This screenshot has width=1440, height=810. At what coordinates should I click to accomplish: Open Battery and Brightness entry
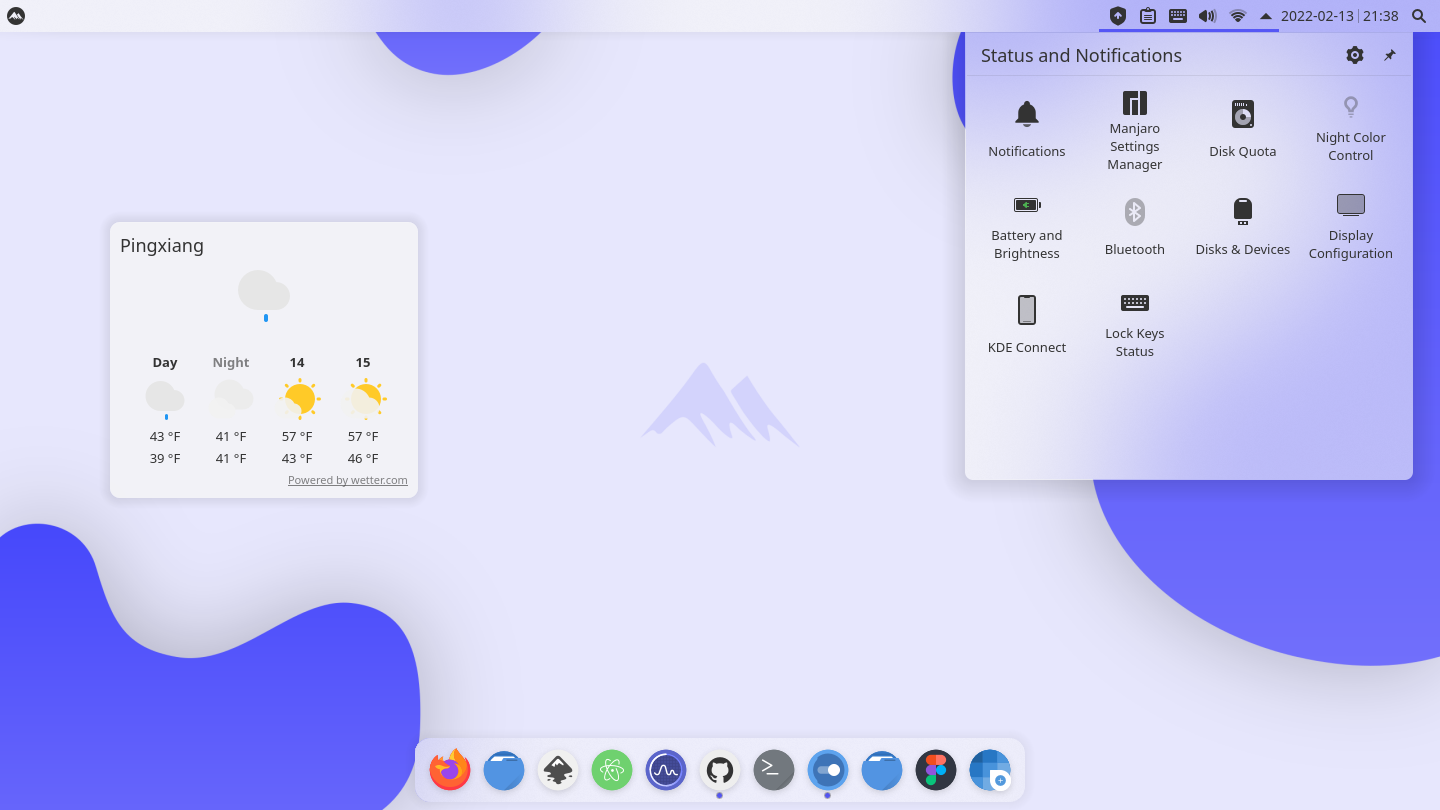(x=1027, y=227)
